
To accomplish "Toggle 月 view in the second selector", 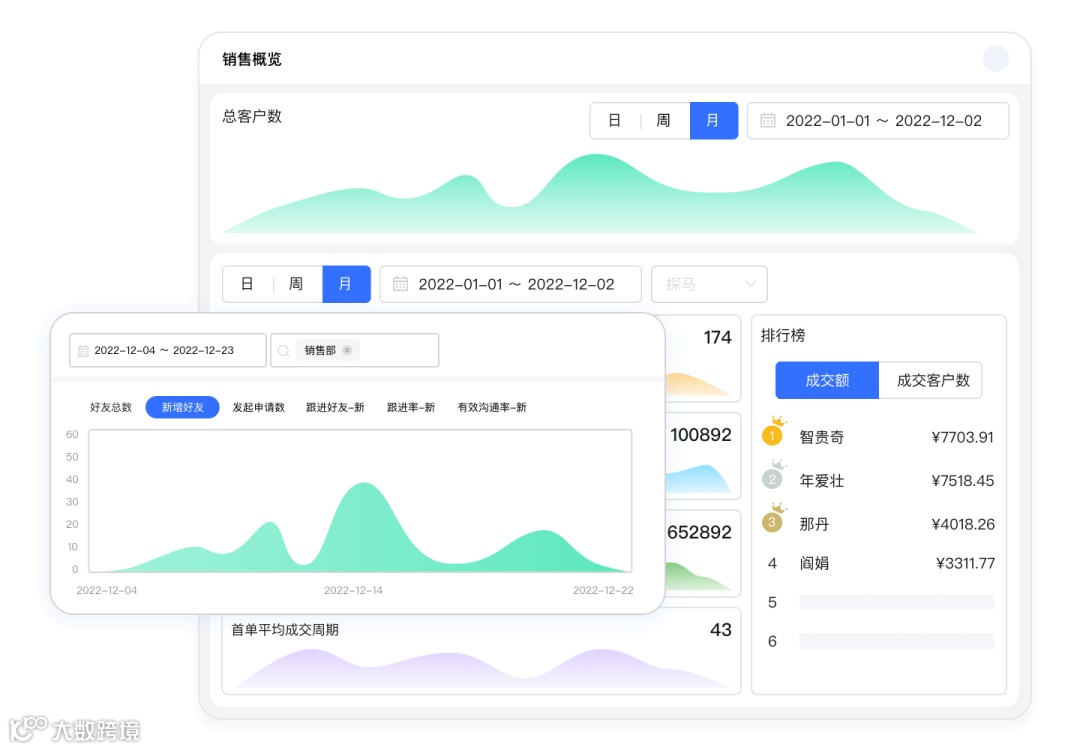I will coord(346,284).
